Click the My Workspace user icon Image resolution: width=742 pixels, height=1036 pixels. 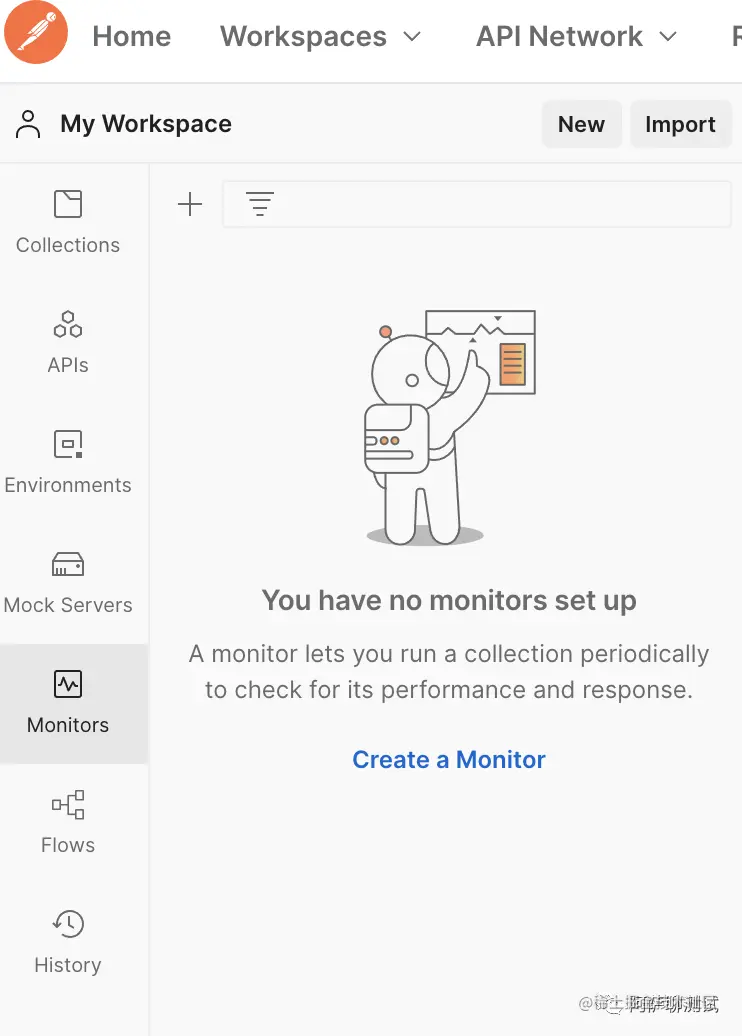28,124
